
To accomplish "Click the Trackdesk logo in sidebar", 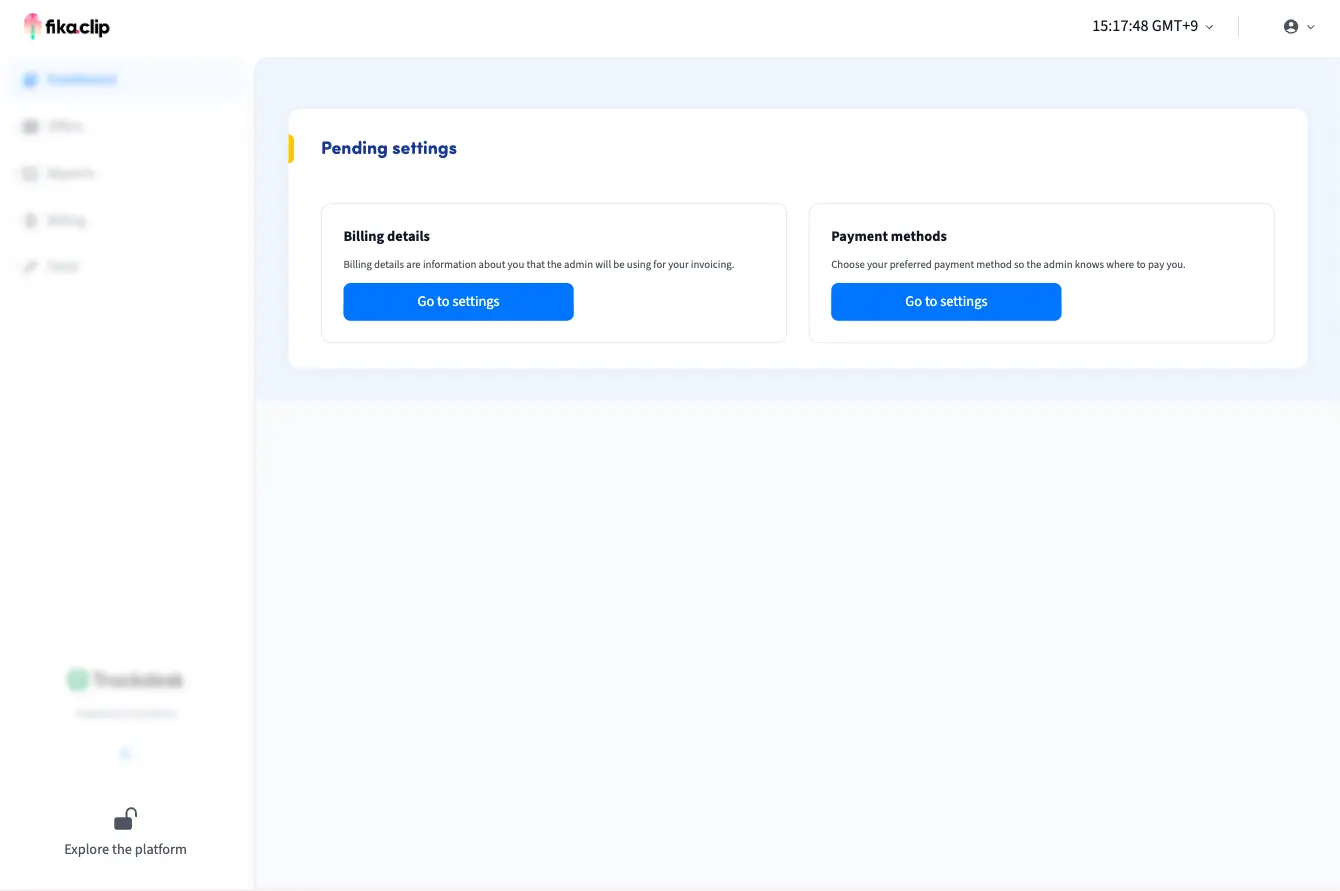I will [125, 681].
